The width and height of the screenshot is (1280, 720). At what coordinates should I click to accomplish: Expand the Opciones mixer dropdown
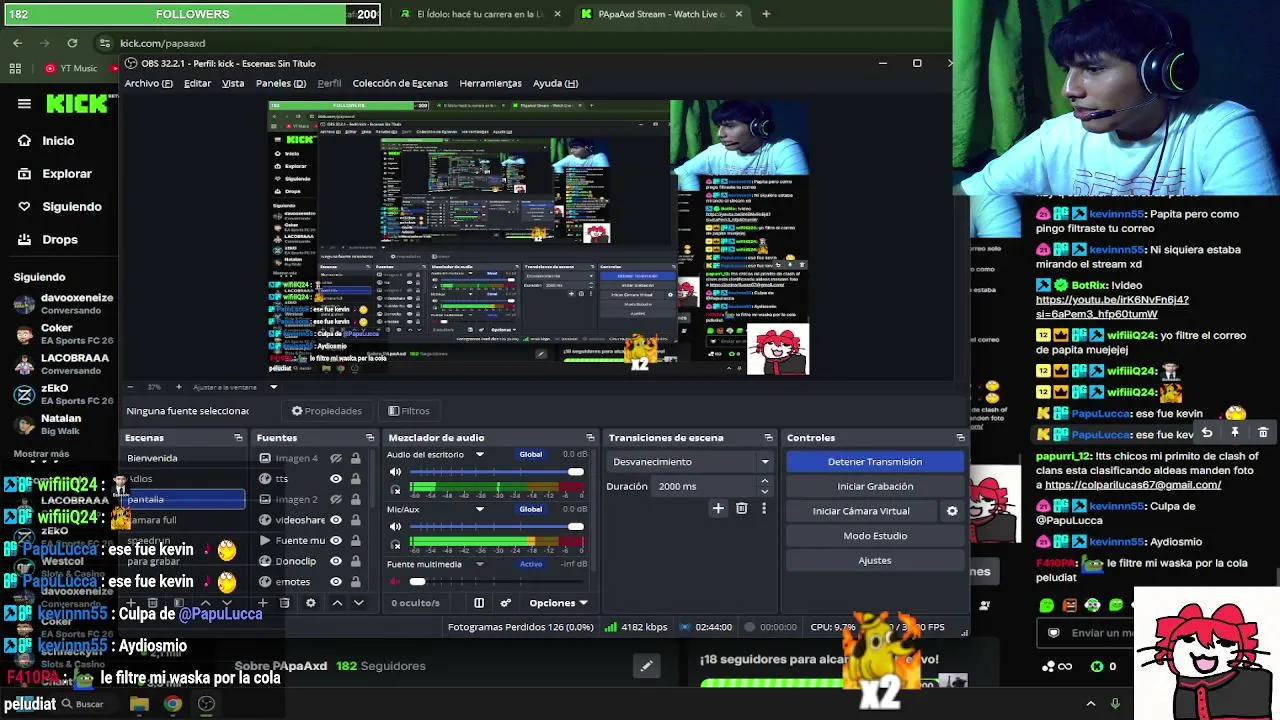(x=559, y=603)
